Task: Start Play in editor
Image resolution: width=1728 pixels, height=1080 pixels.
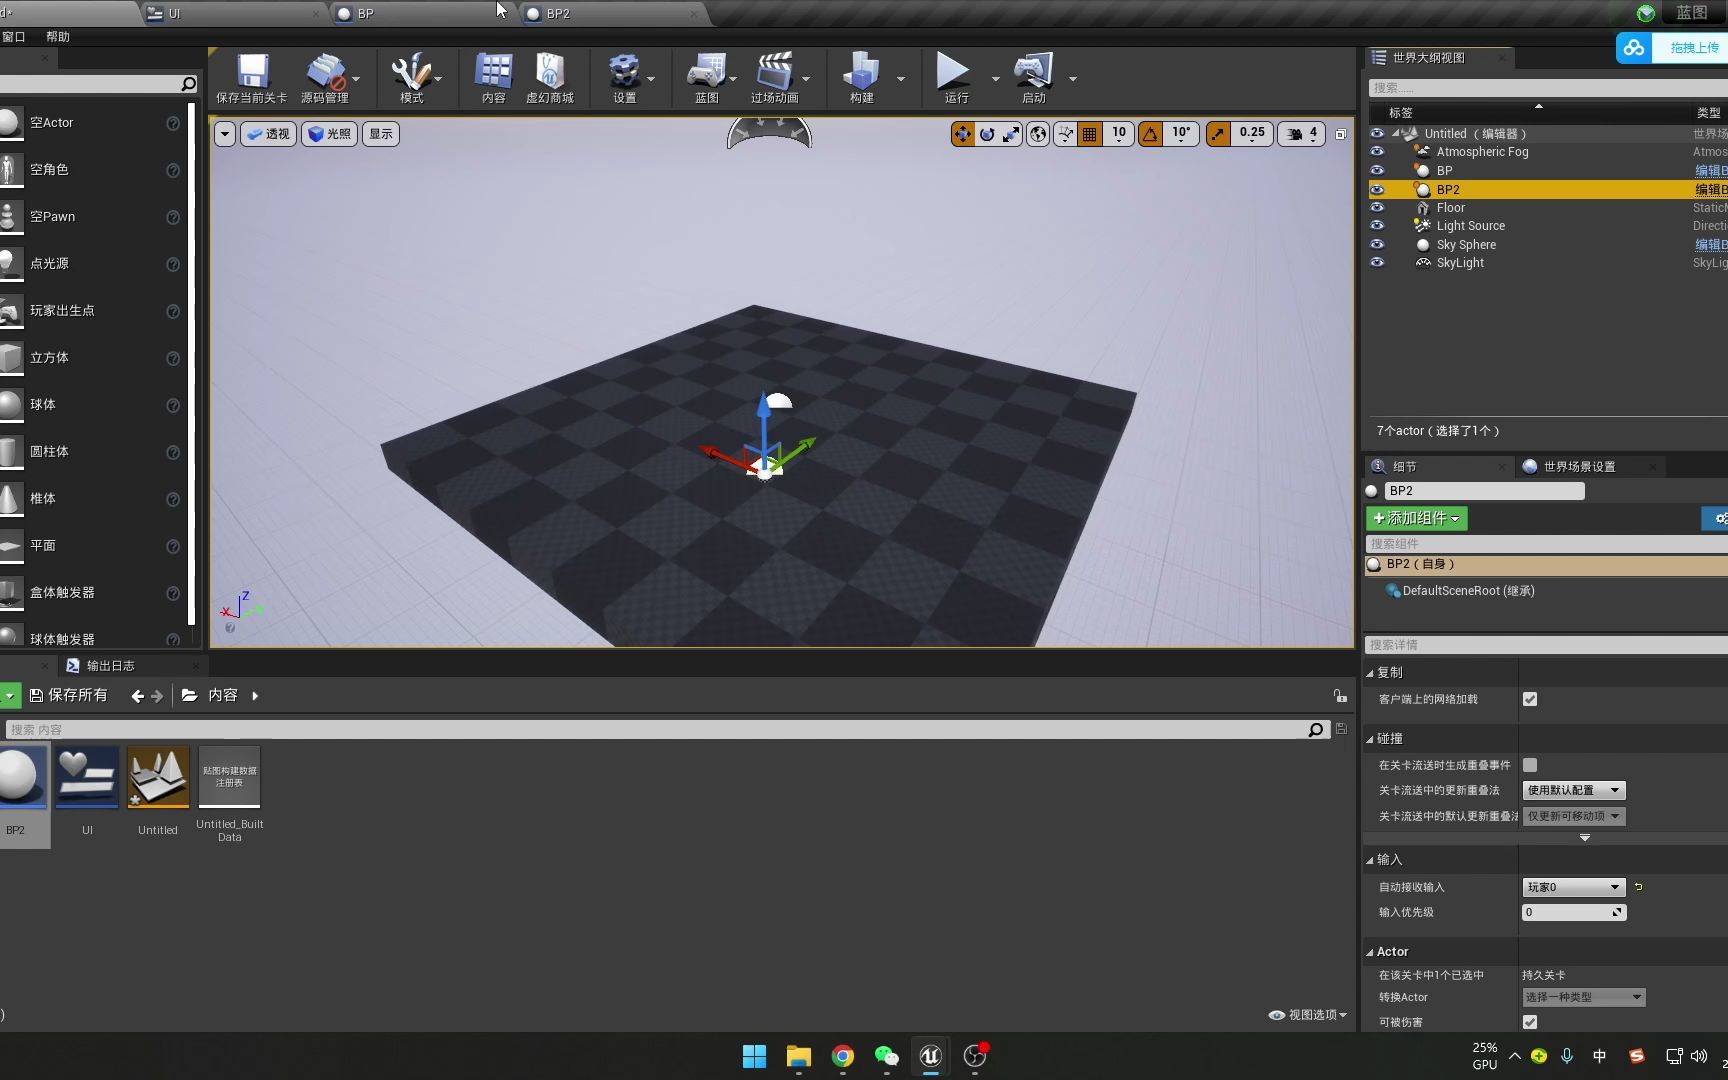Action: point(953,78)
